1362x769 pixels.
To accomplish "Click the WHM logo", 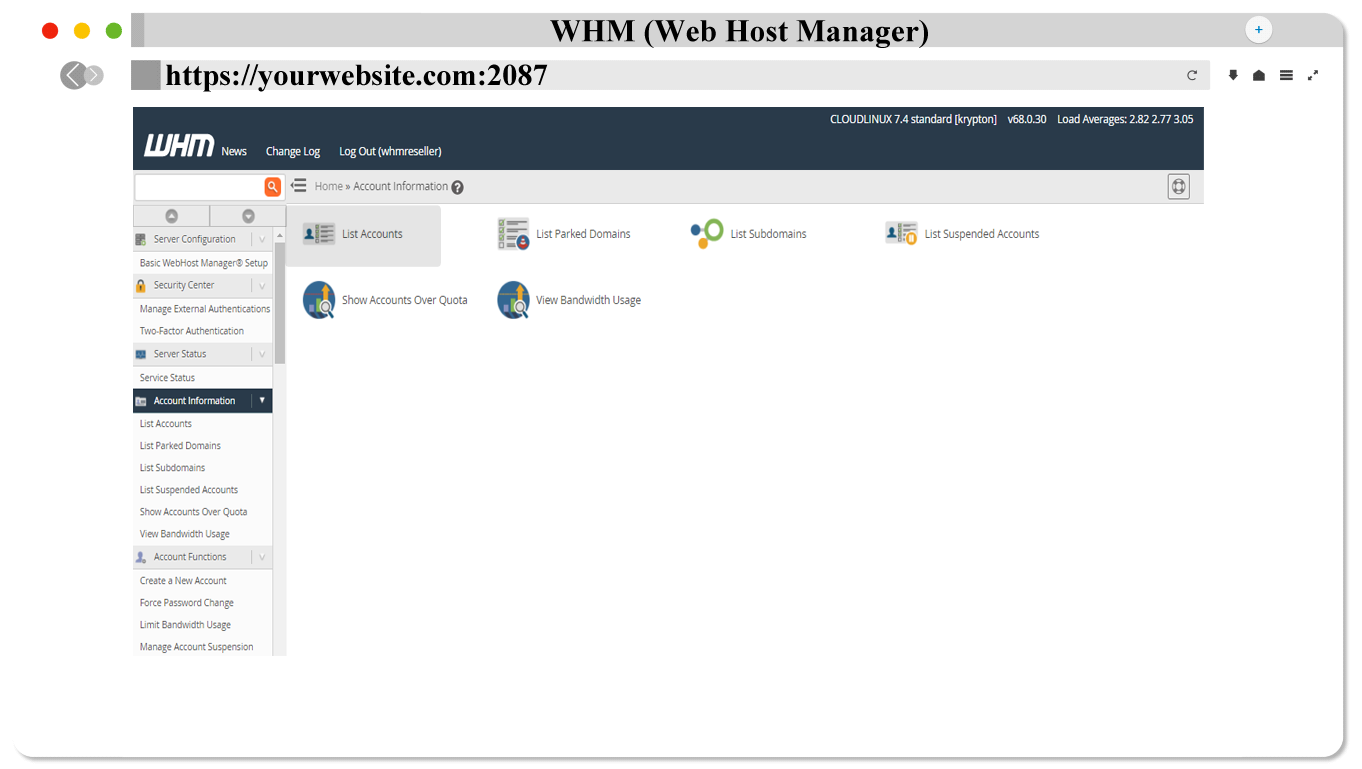I will tap(179, 146).
